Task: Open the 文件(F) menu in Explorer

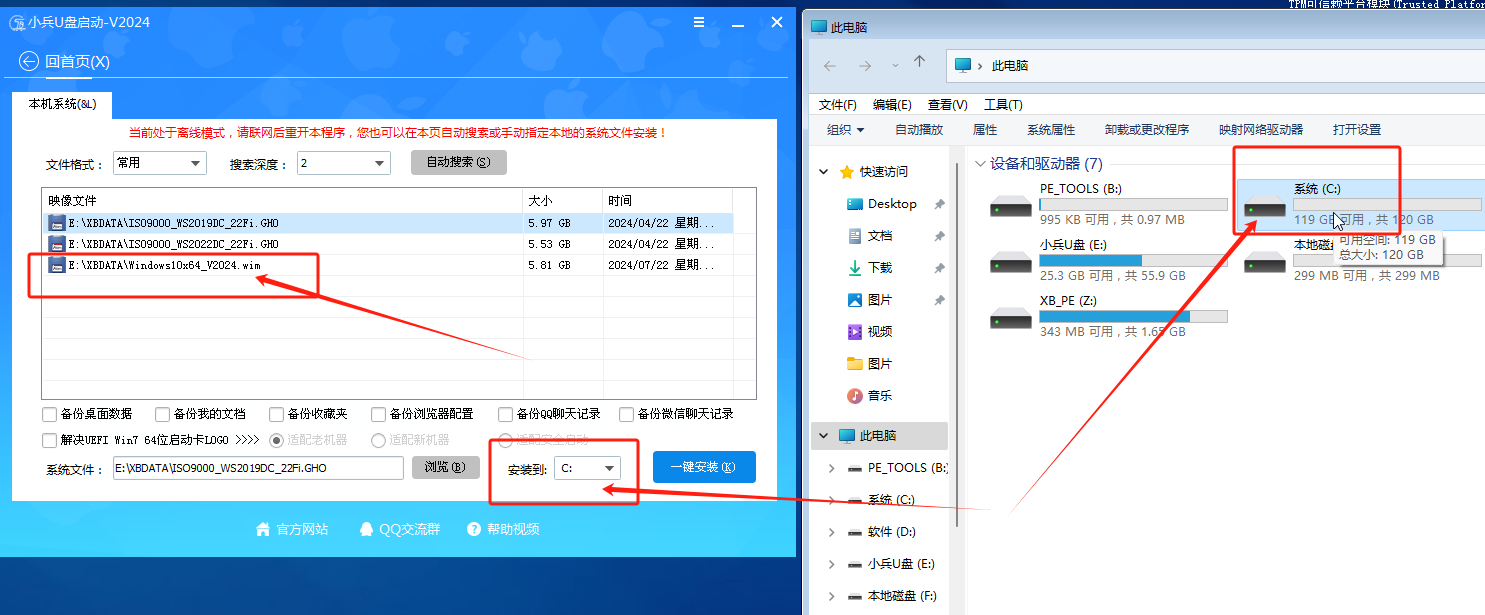Action: click(838, 105)
